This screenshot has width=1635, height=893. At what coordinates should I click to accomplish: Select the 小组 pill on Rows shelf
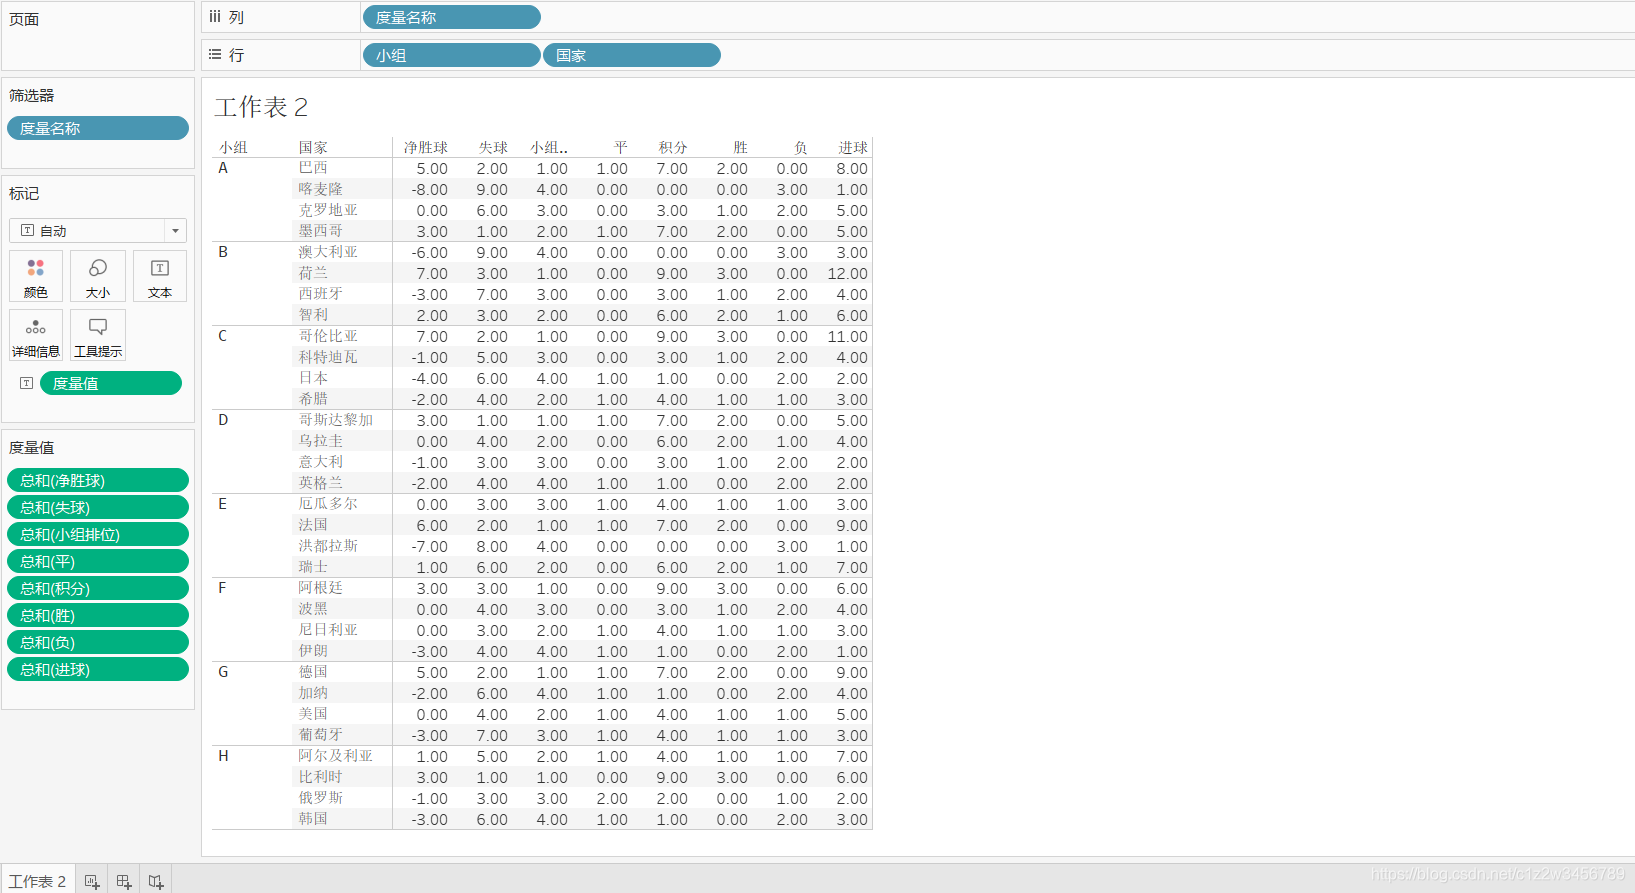(x=452, y=55)
